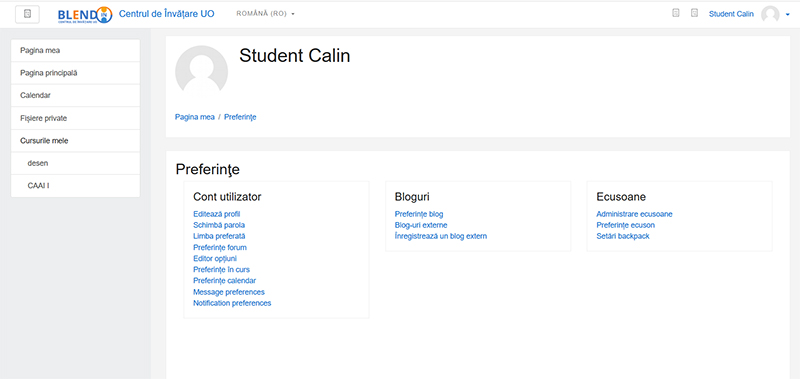
Task: Click the large Student Calin profile picture
Action: click(x=202, y=70)
